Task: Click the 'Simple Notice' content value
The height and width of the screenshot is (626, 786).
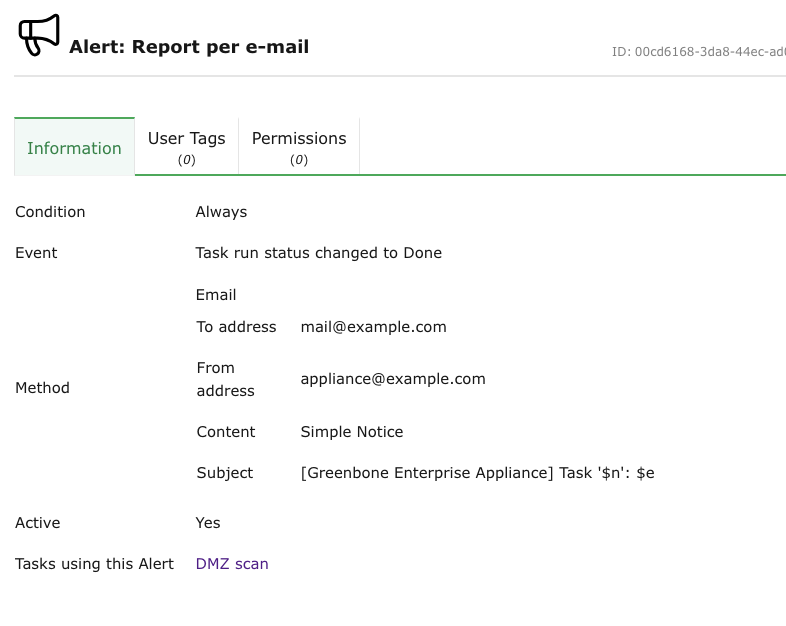Action: (352, 432)
